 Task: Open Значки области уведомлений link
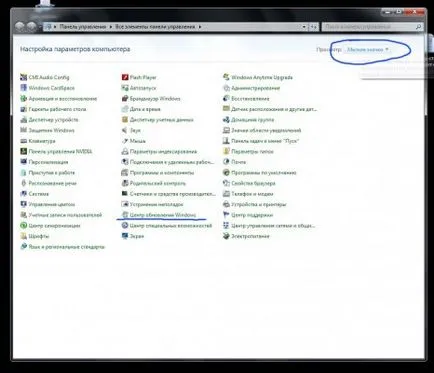266,130
